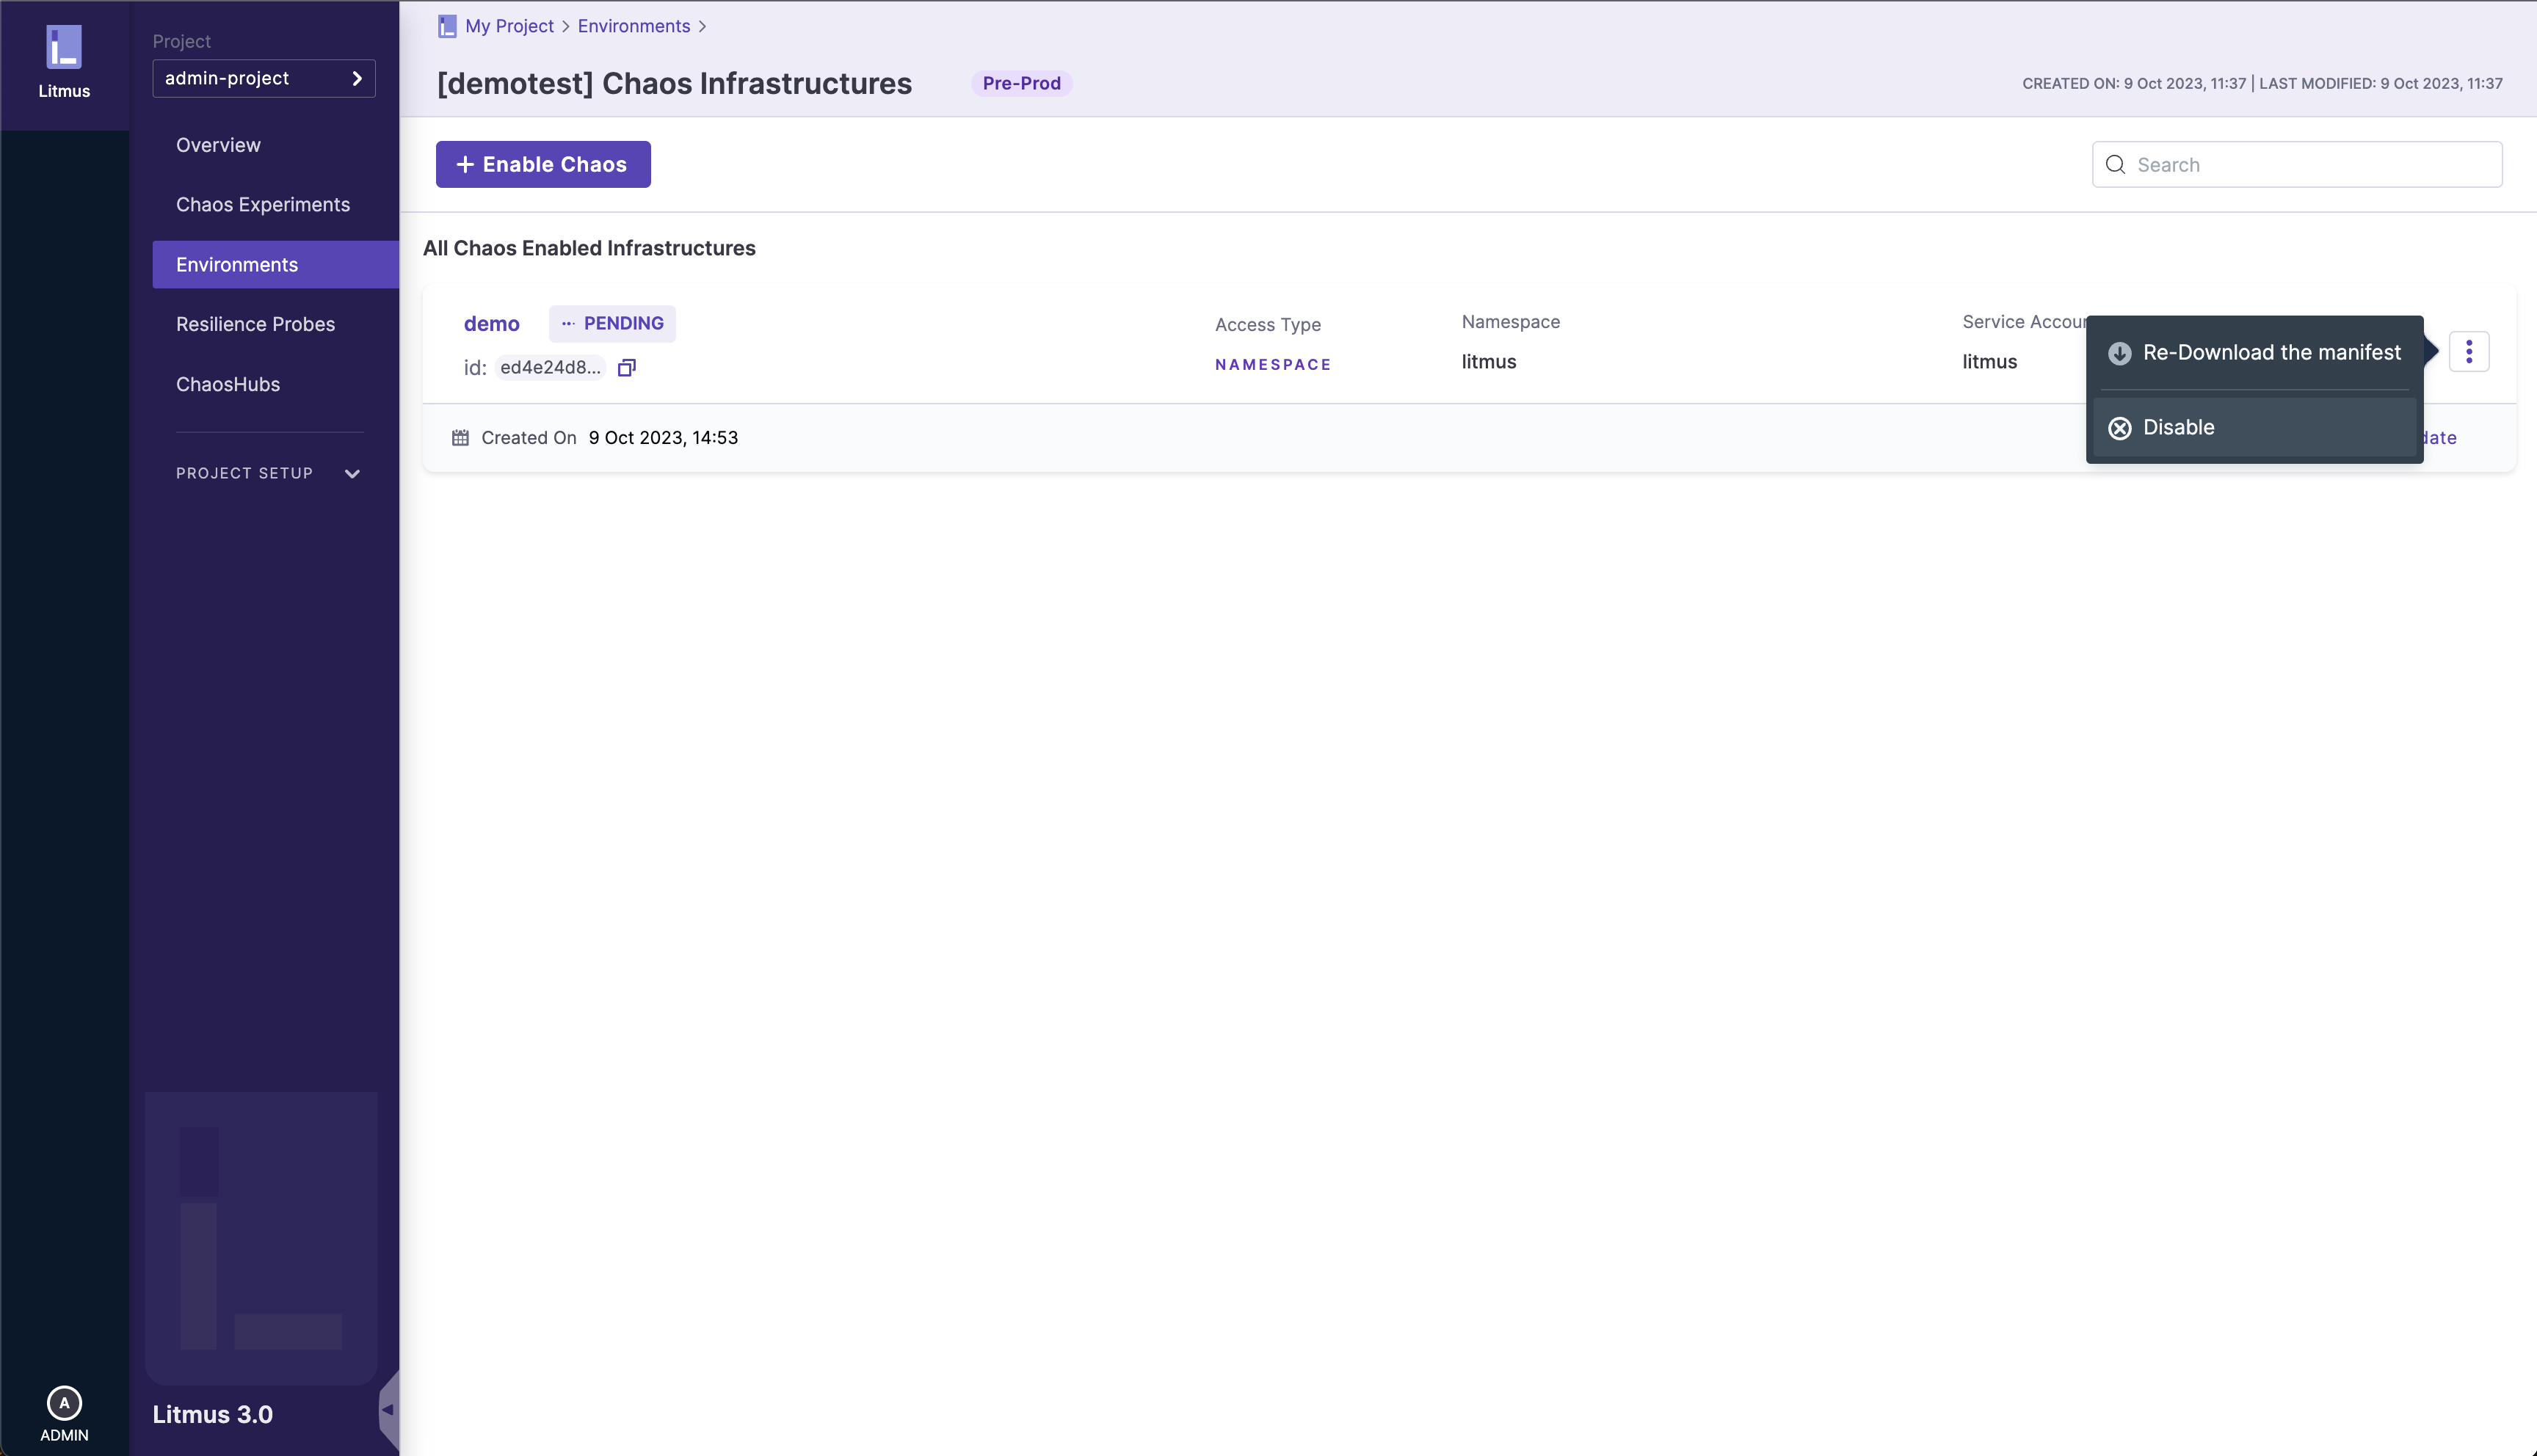This screenshot has width=2537, height=1456.
Task: Navigate to My Project breadcrumb
Action: pos(508,26)
